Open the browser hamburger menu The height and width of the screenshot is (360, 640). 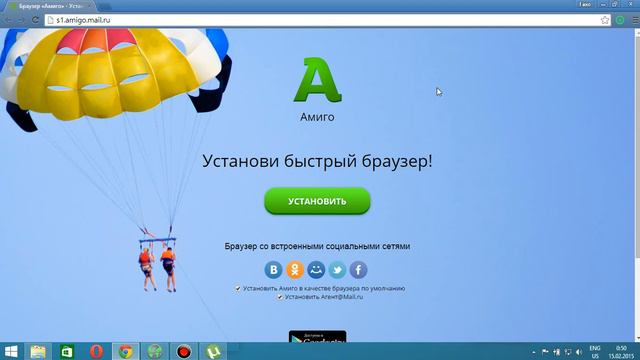click(x=635, y=20)
